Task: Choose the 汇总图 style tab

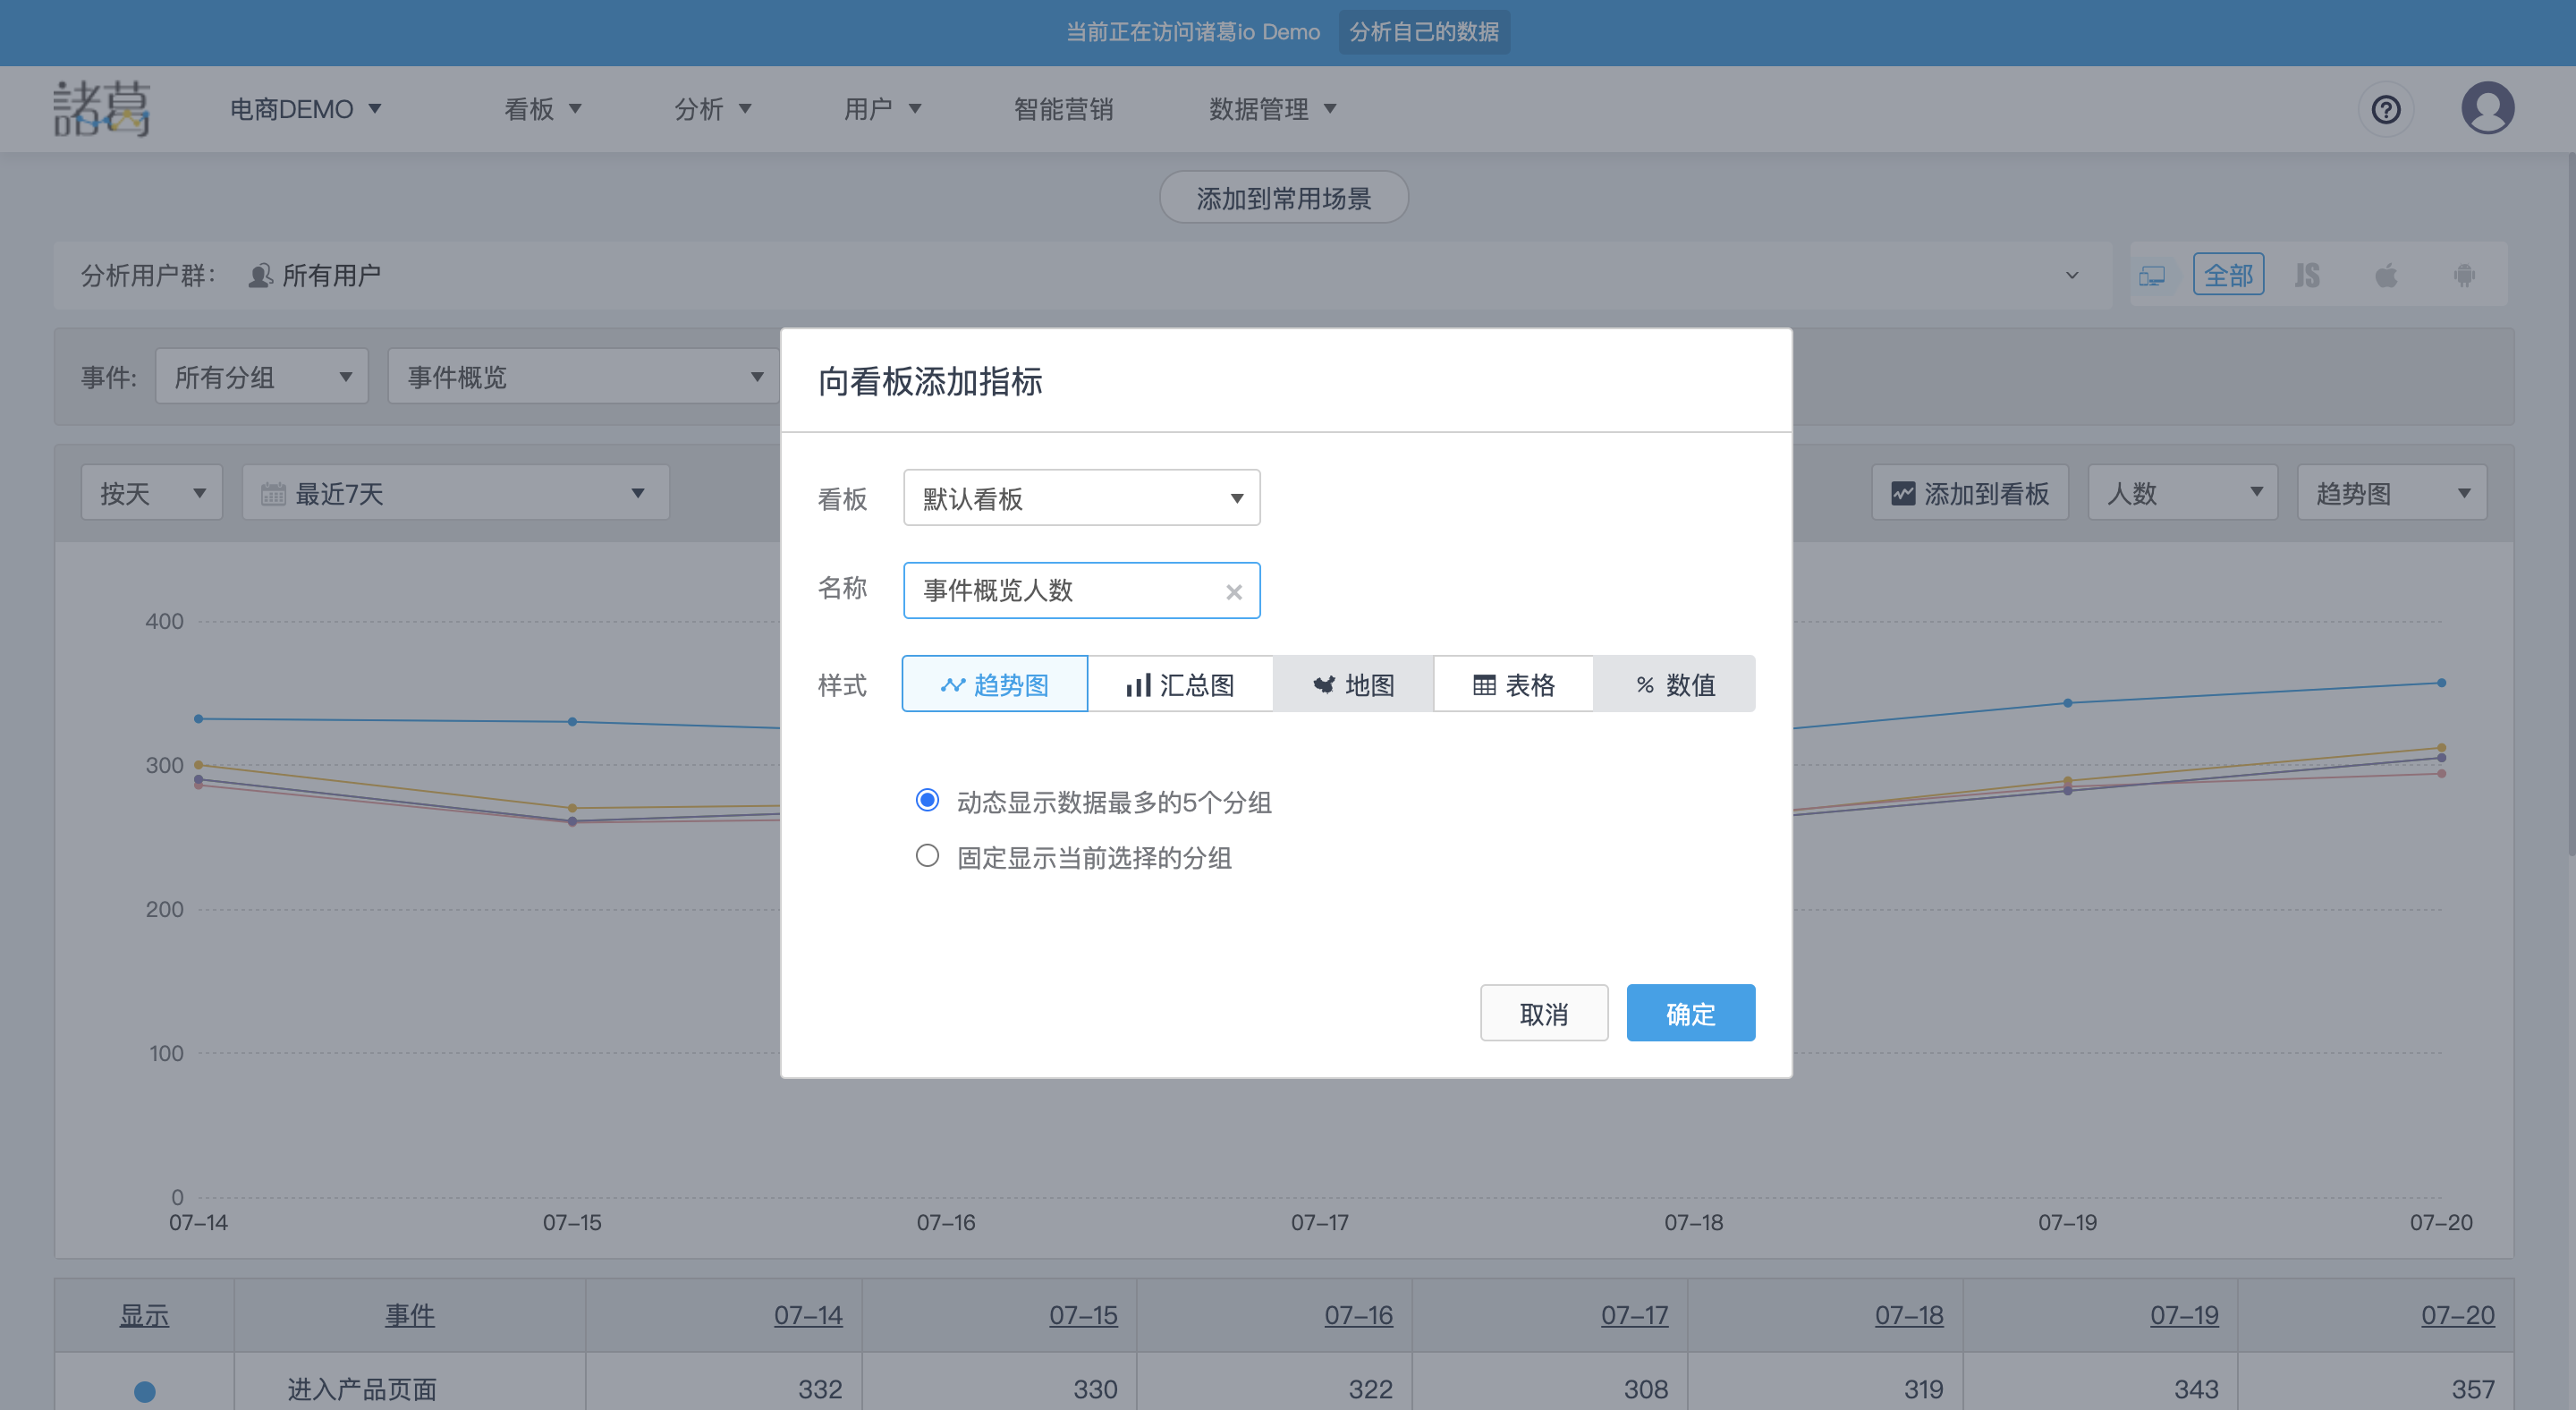Action: point(1180,685)
